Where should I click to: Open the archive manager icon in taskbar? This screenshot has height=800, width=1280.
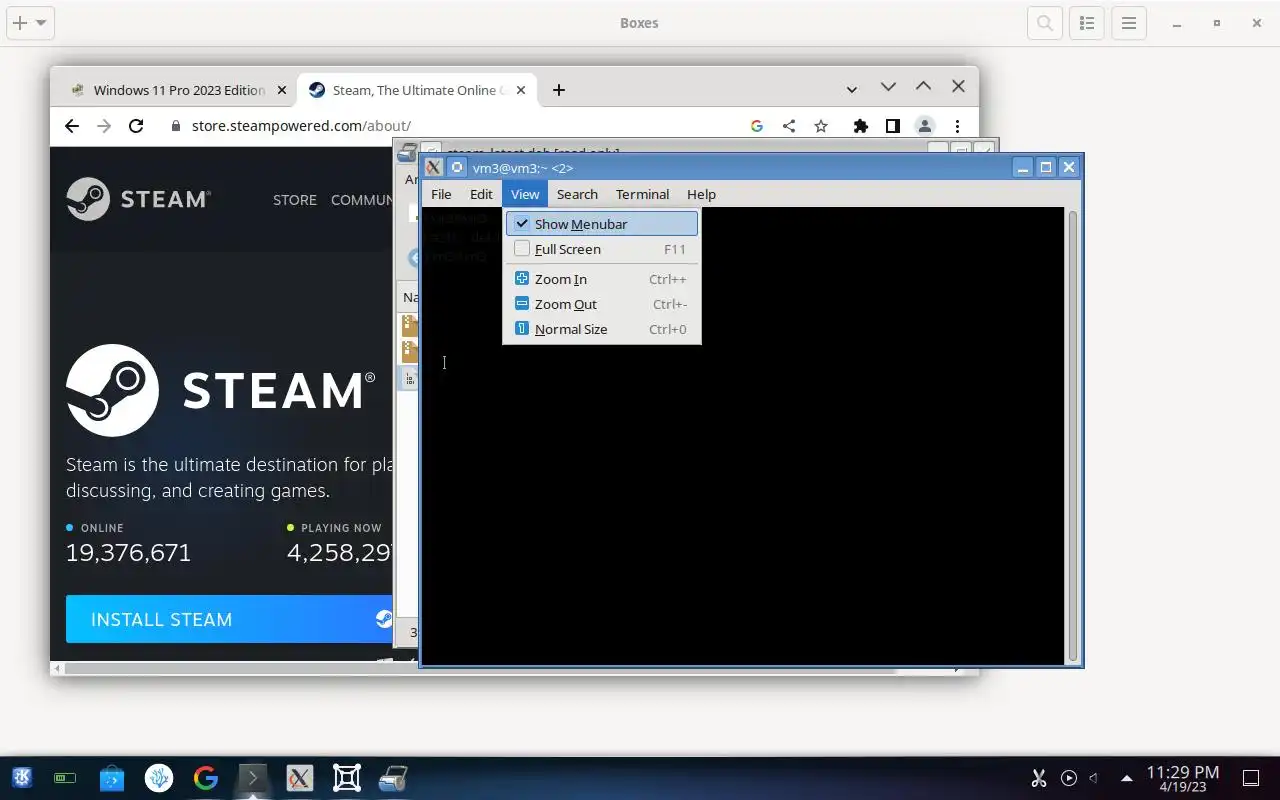tap(393, 778)
